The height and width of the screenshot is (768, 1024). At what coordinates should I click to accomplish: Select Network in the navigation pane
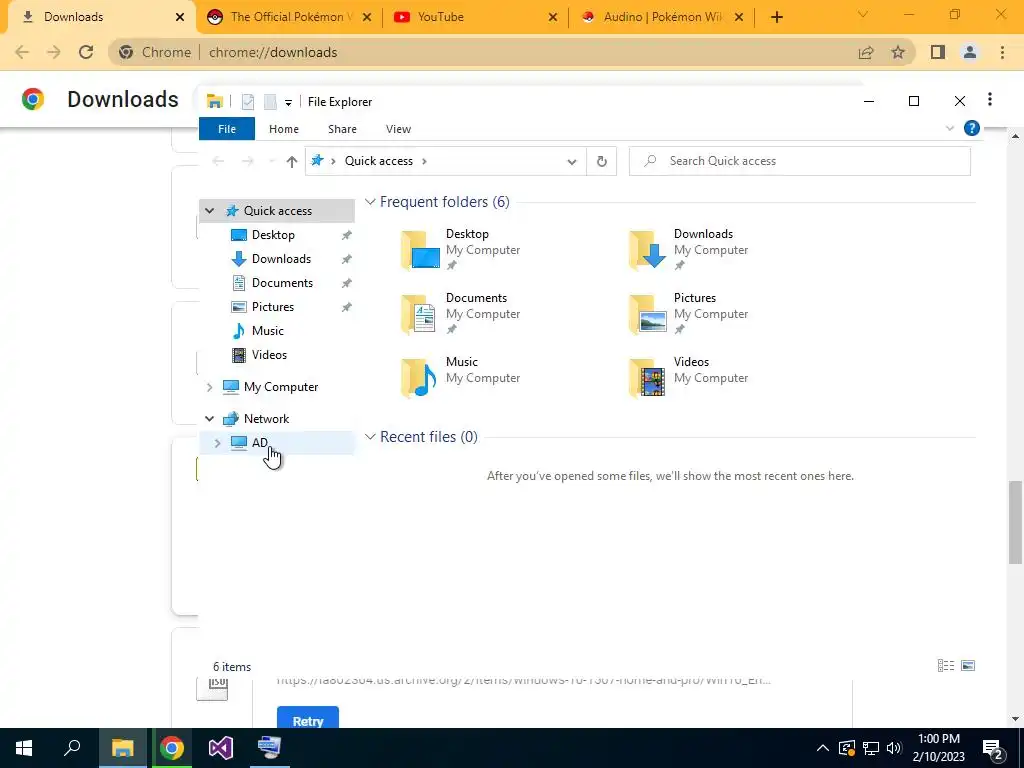pyautogui.click(x=266, y=419)
